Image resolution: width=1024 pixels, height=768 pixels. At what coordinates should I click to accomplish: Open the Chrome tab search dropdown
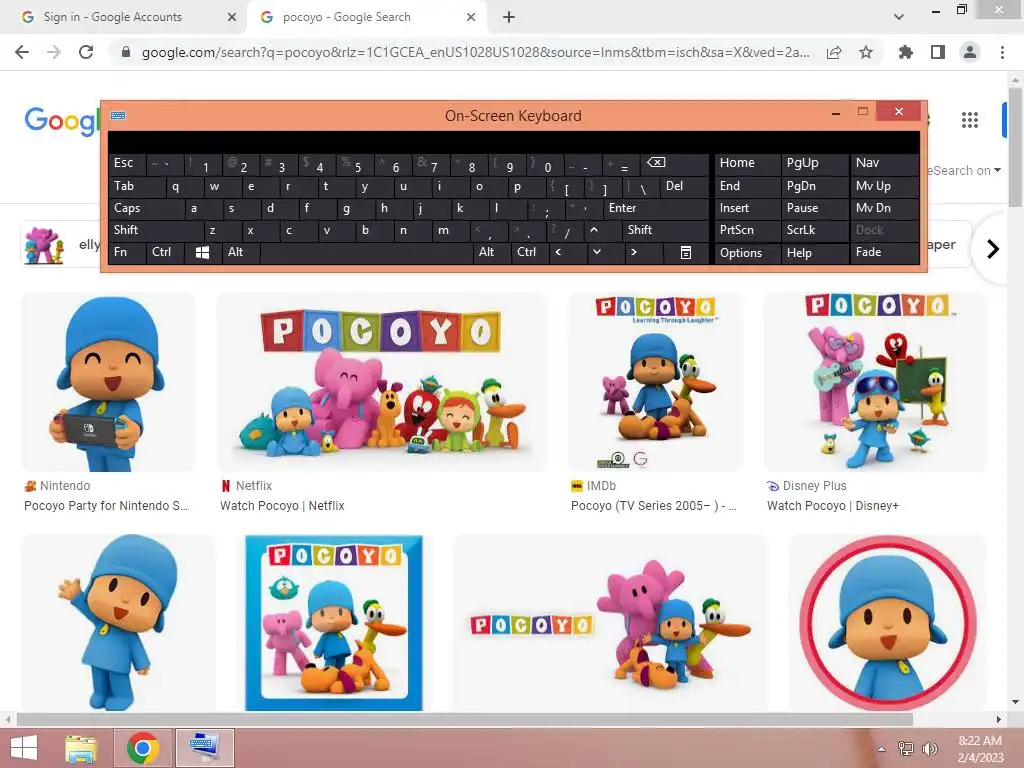[x=899, y=17]
